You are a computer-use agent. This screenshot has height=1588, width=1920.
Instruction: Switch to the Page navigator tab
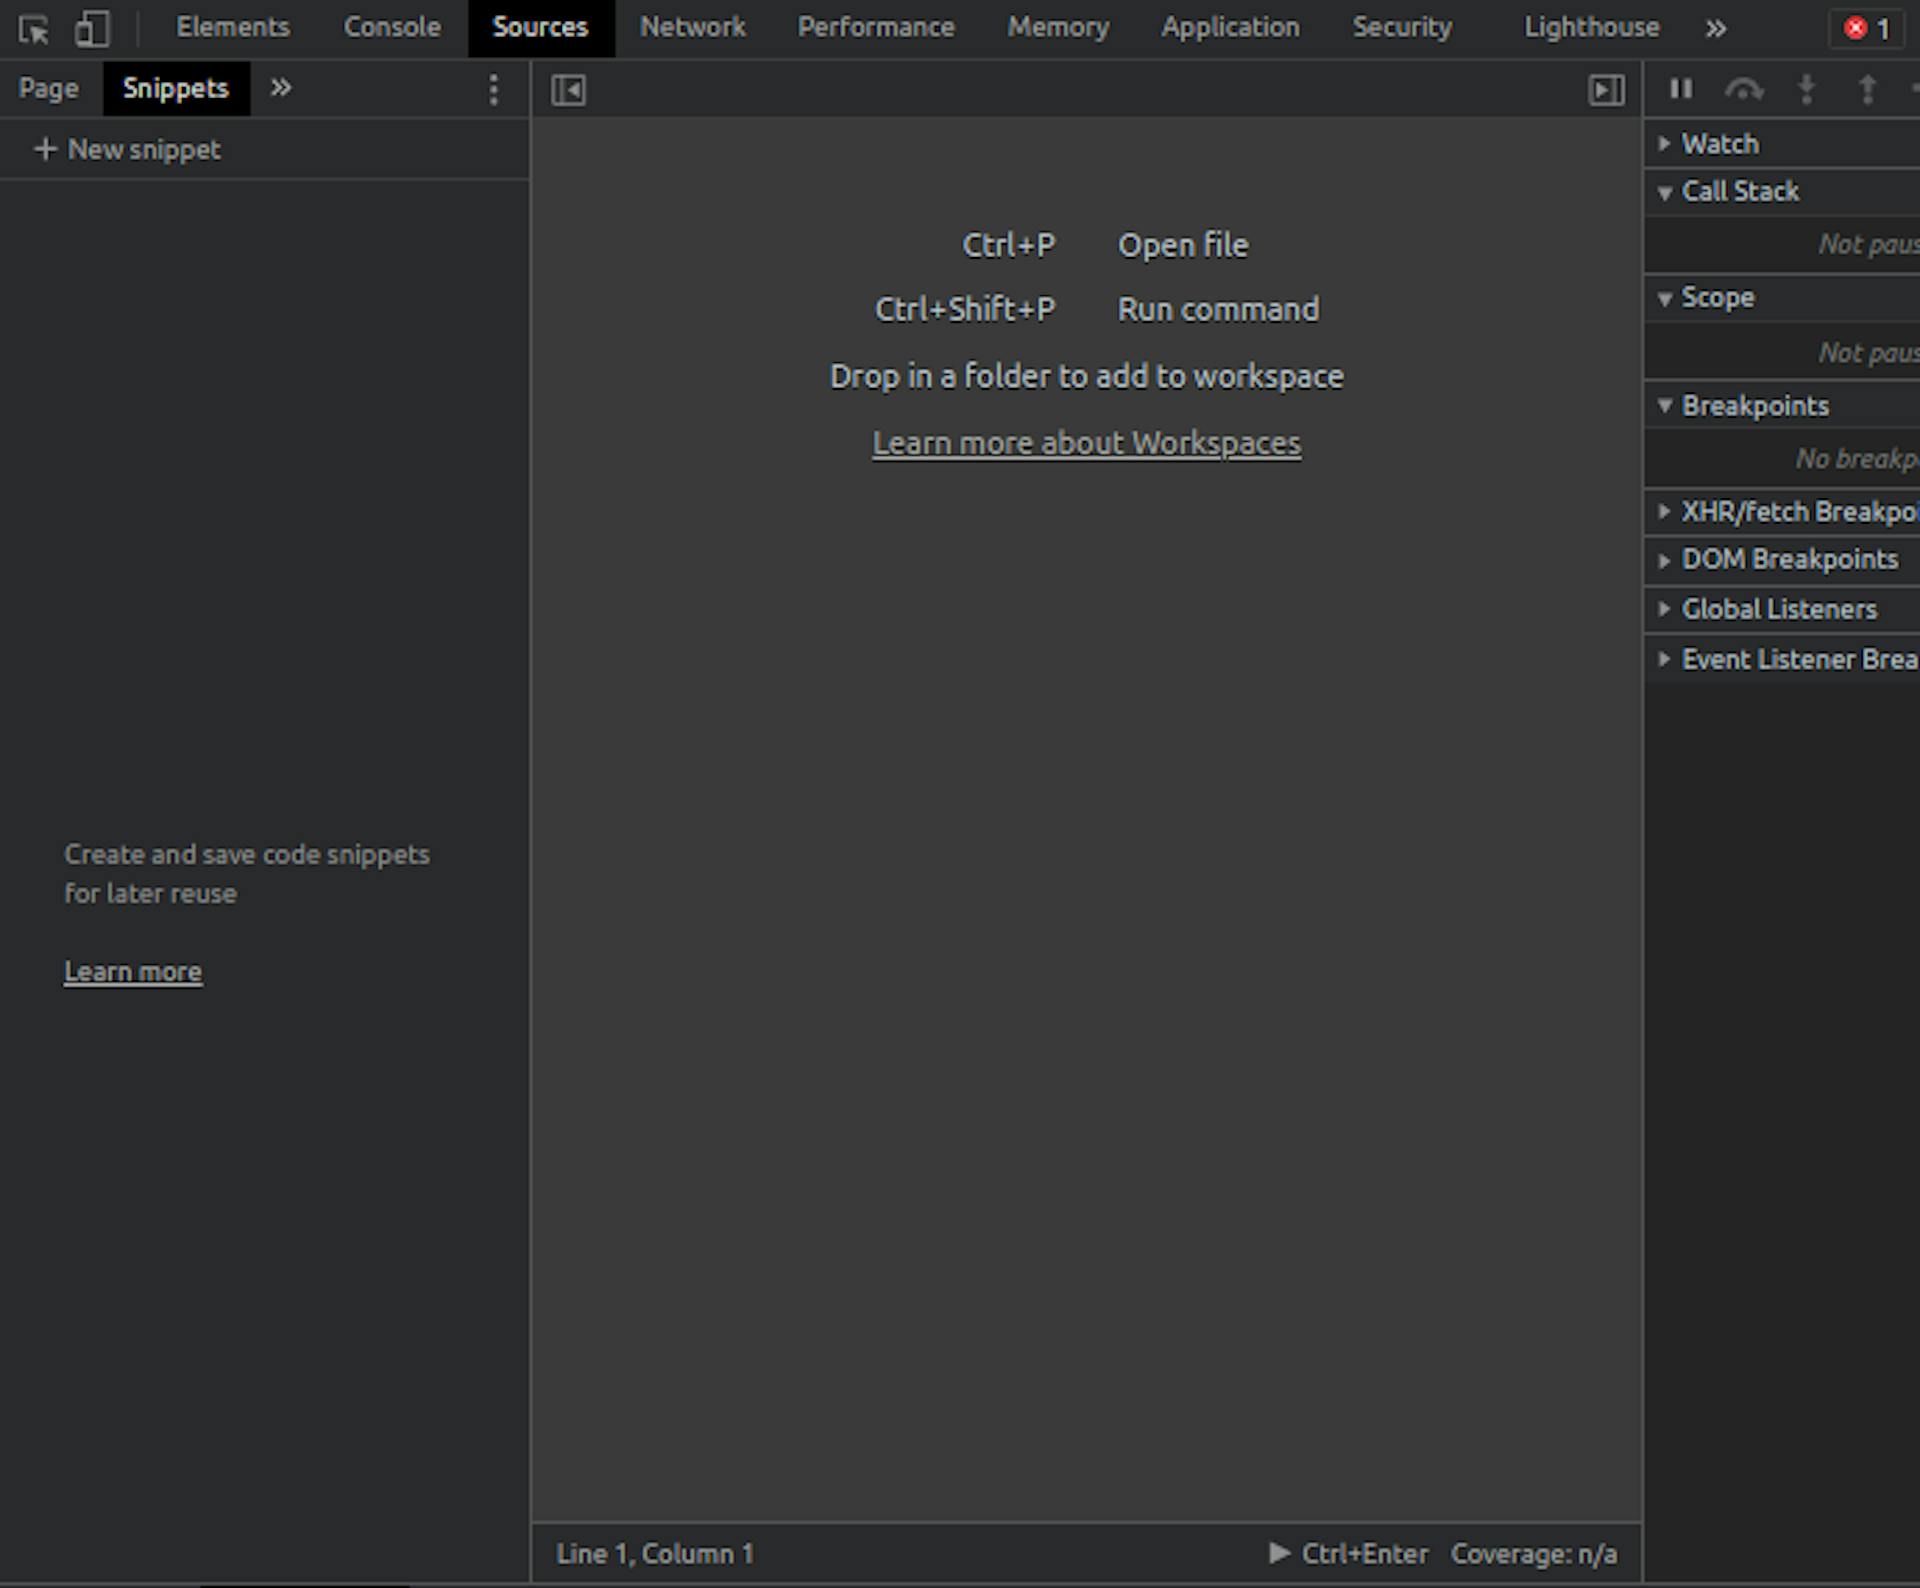tap(48, 89)
